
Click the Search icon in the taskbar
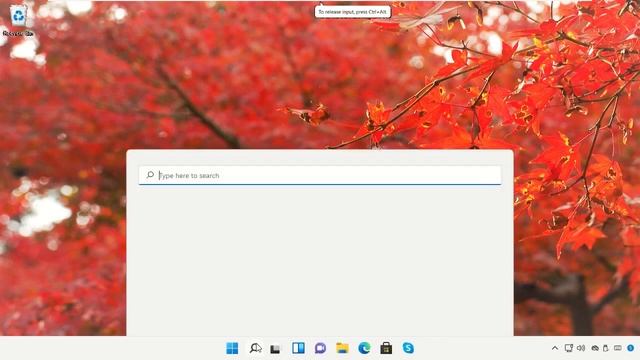pos(256,348)
